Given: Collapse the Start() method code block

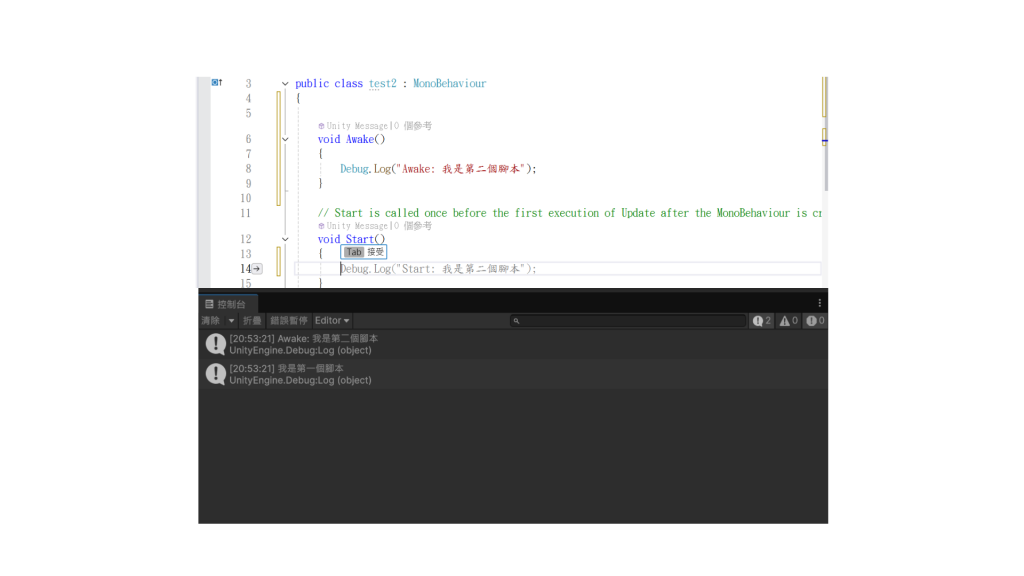Looking at the screenshot, I should [x=285, y=239].
